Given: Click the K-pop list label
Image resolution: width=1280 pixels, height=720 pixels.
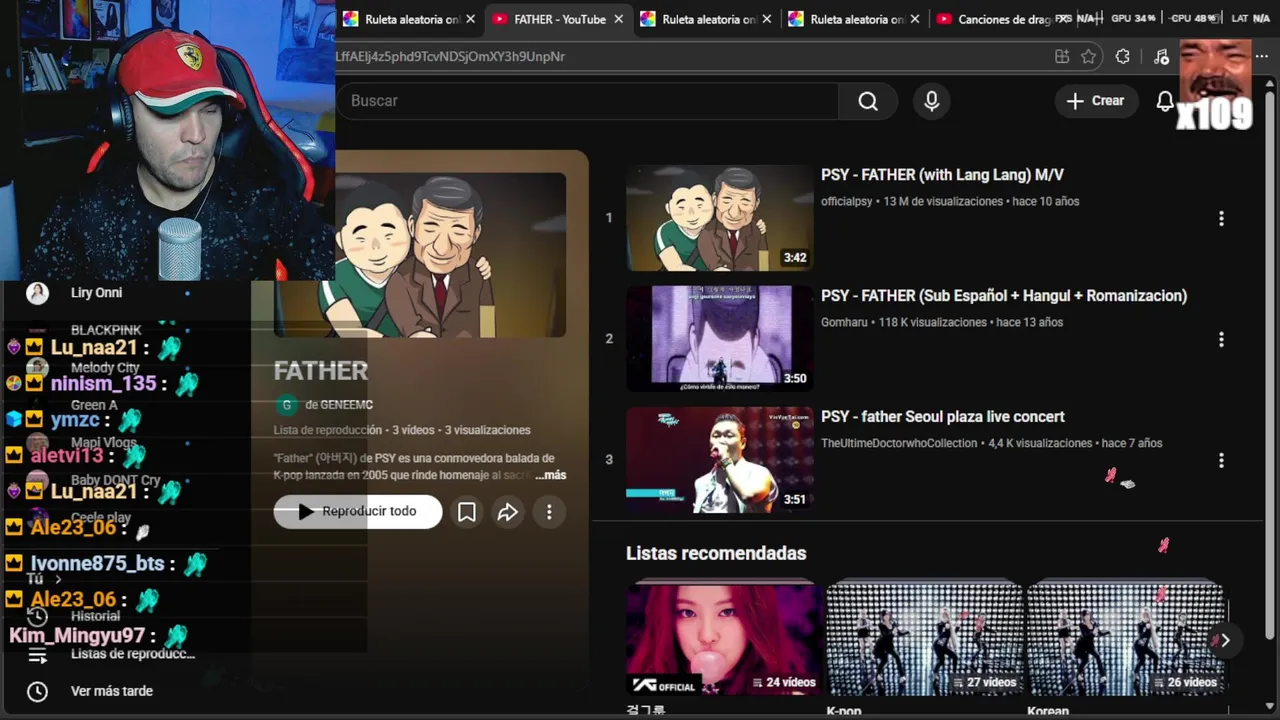Looking at the screenshot, I should pyautogui.click(x=844, y=712).
